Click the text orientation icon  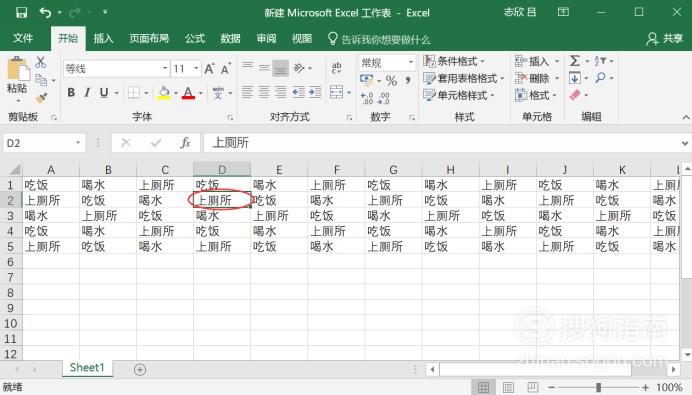pos(299,68)
